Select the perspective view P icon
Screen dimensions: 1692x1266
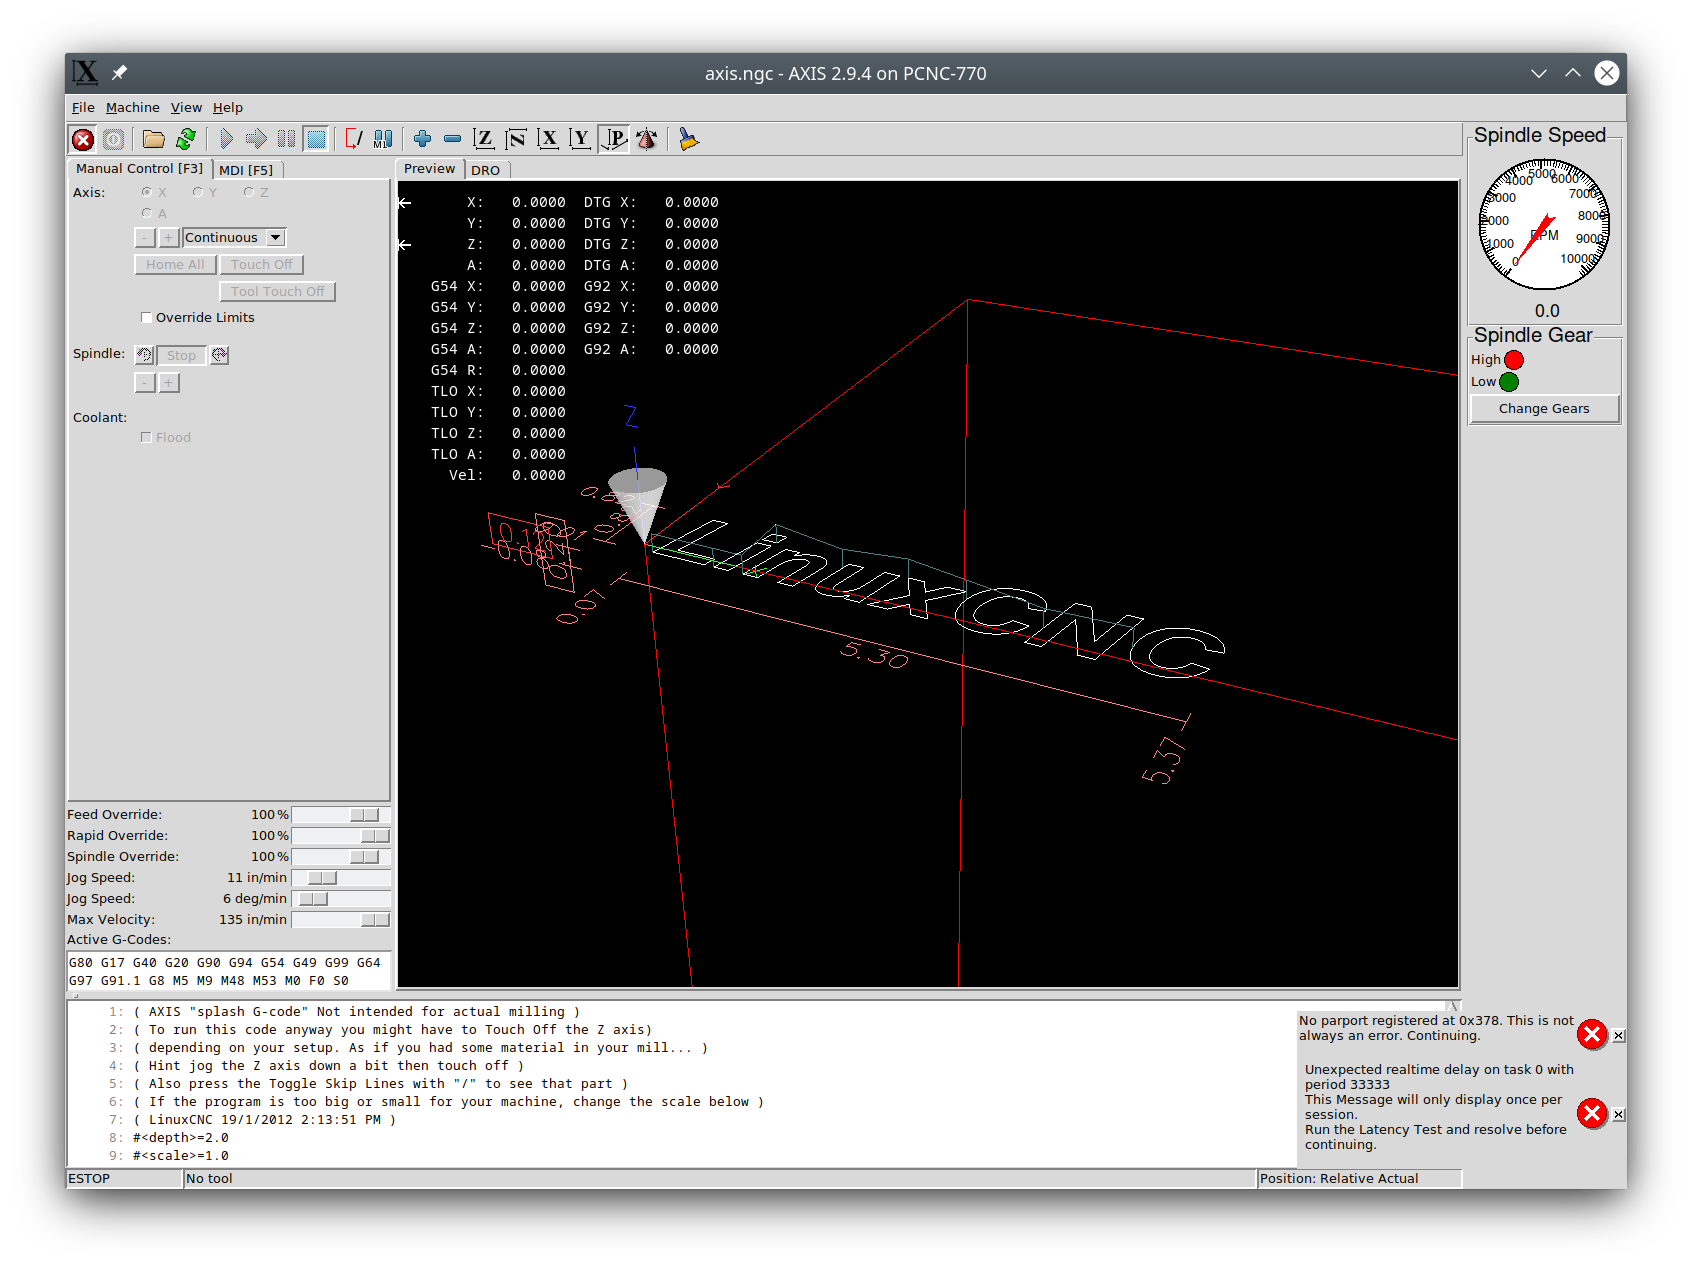point(614,139)
